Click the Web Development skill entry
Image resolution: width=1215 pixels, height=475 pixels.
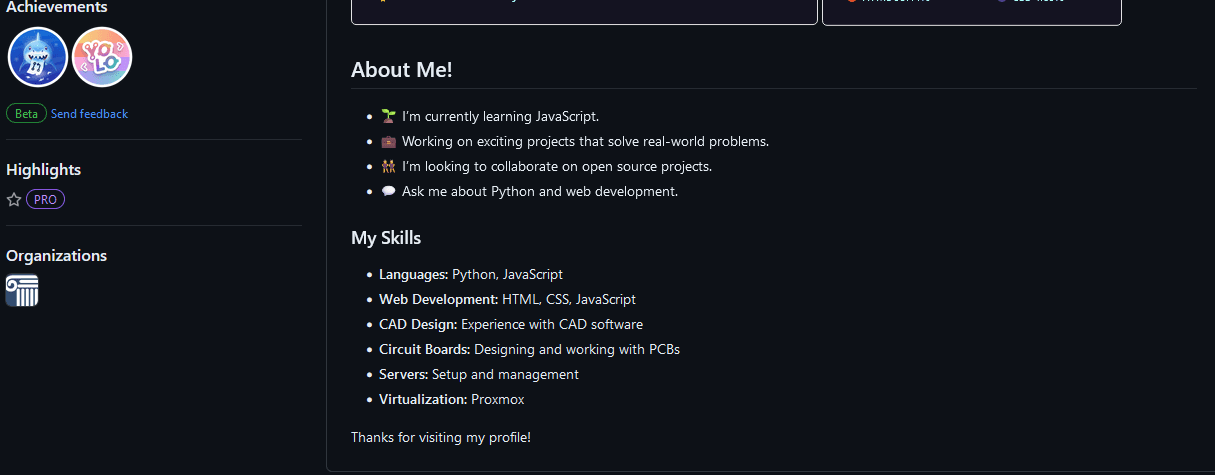pyautogui.click(x=507, y=299)
